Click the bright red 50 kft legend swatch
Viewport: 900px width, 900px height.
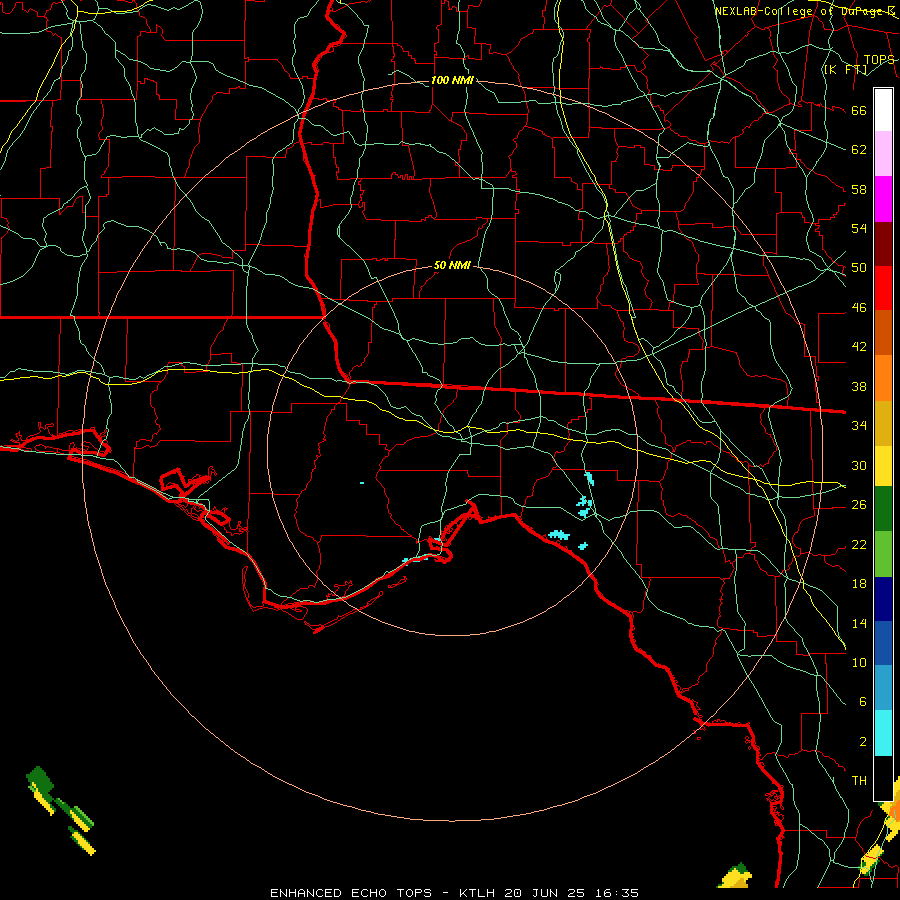[883, 288]
